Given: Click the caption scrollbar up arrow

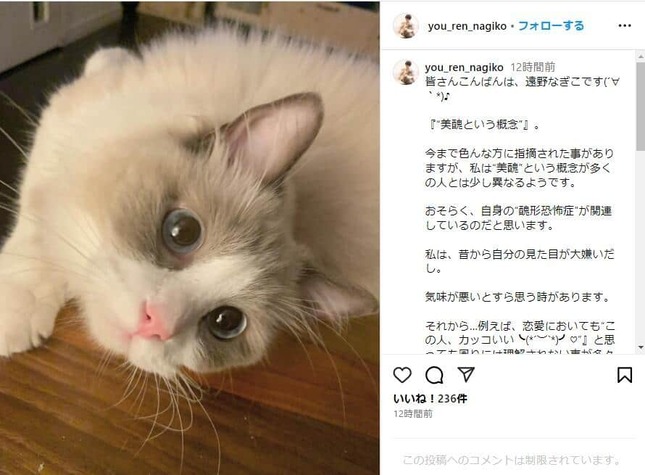Looking at the screenshot, I should (x=640, y=56).
